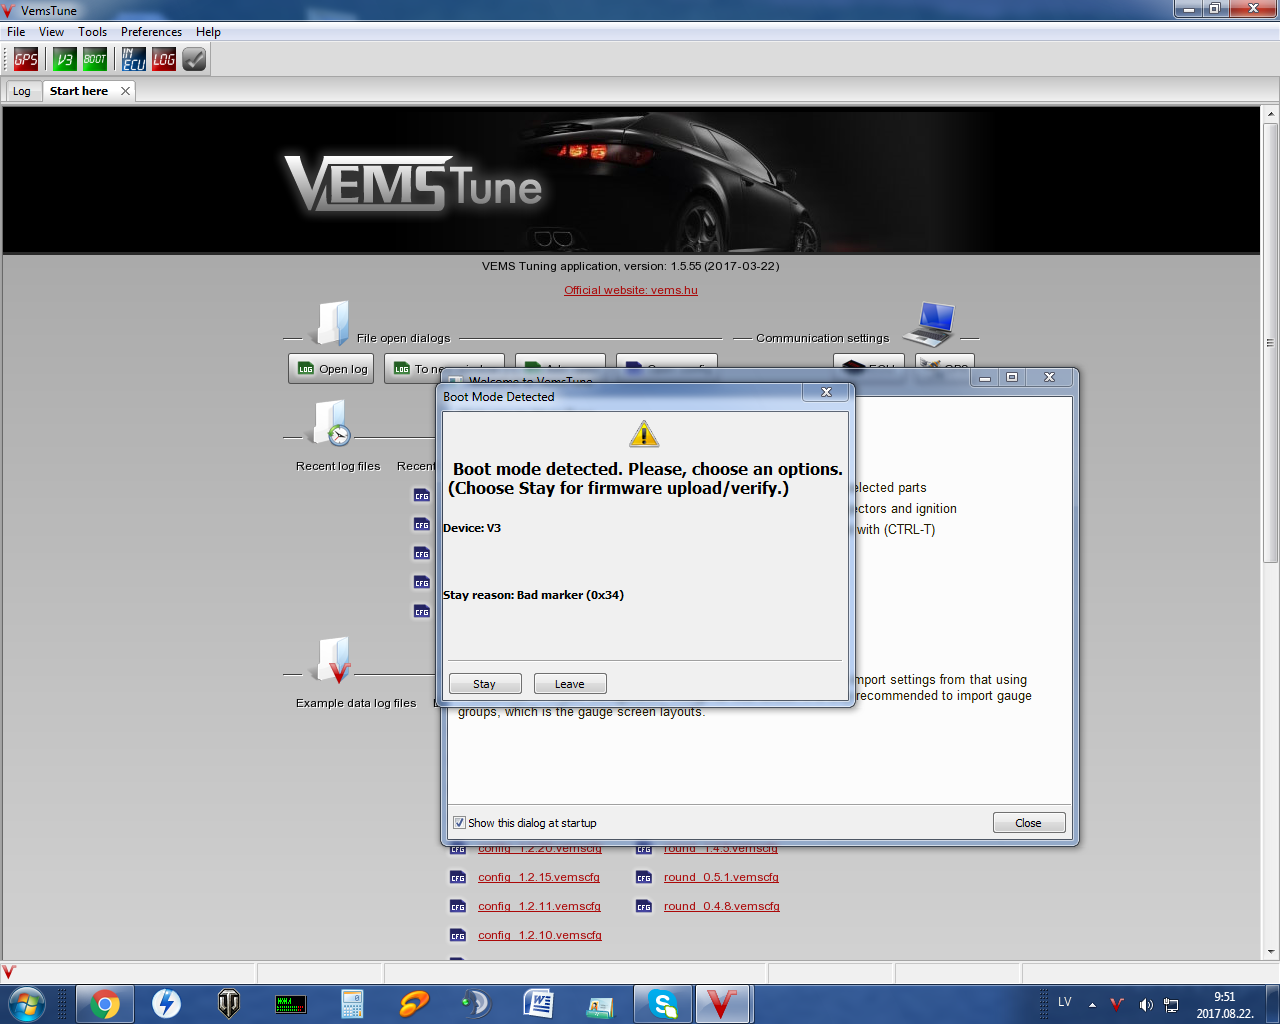Click Close in the Welcome window
The height and width of the screenshot is (1024, 1280).
click(1029, 823)
